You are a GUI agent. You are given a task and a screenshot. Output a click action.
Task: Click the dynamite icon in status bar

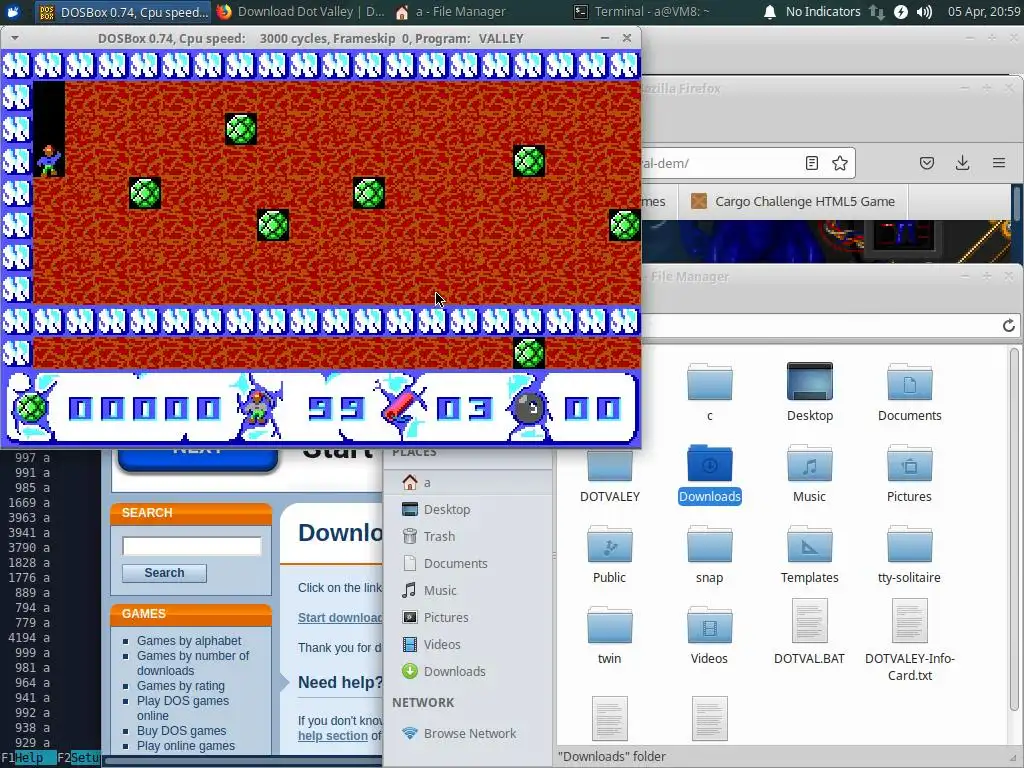[x=400, y=406]
